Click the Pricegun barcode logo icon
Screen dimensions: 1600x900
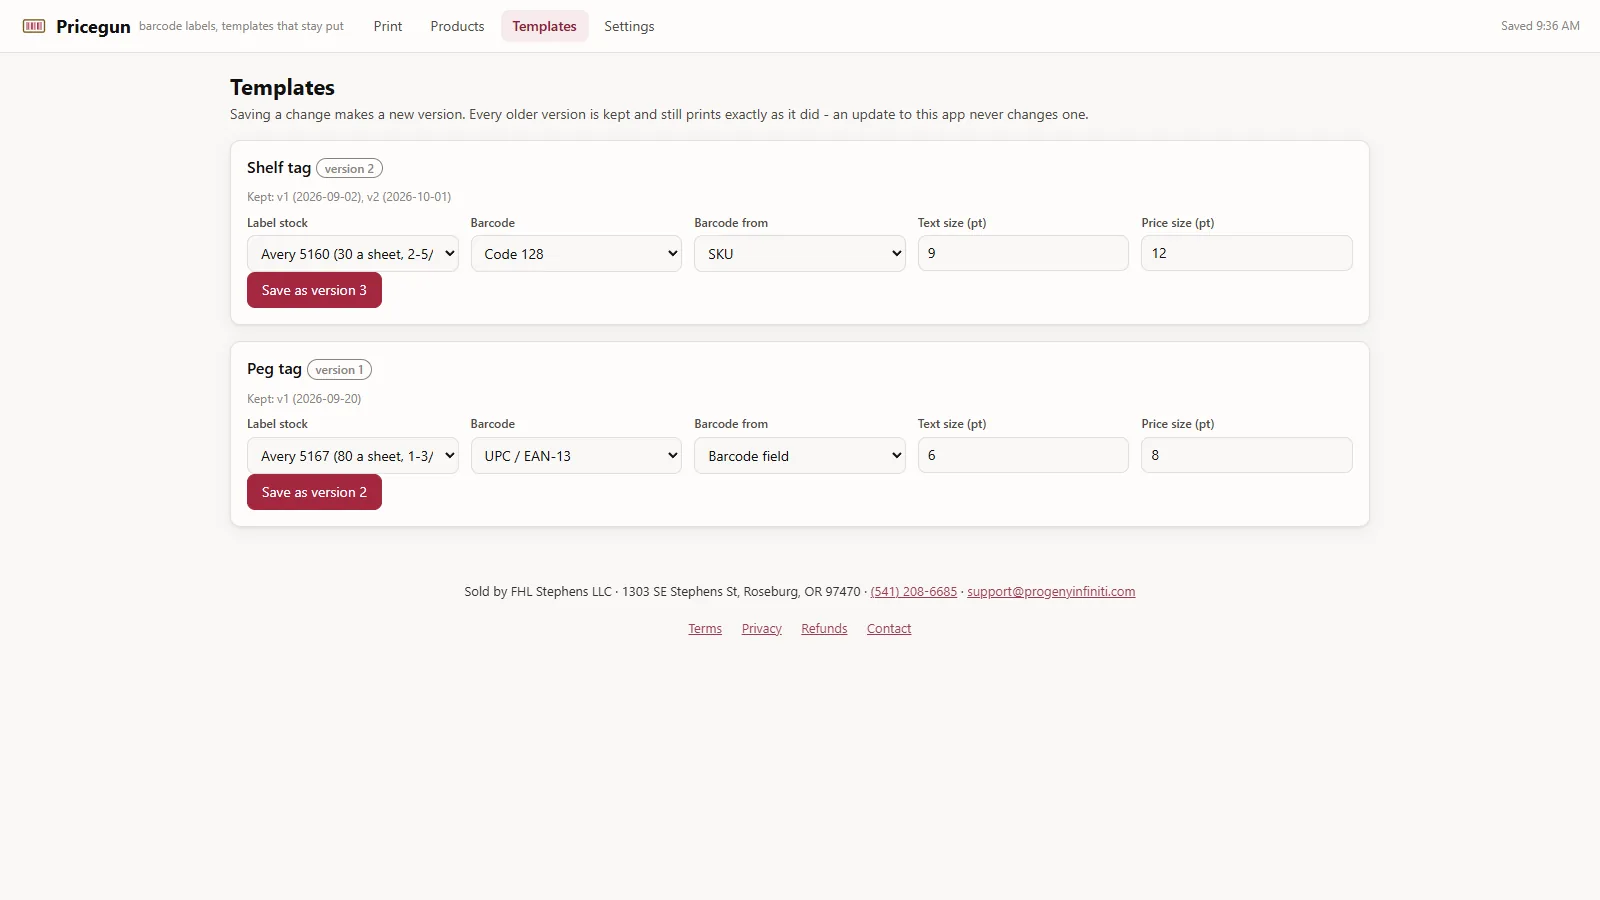(x=34, y=26)
